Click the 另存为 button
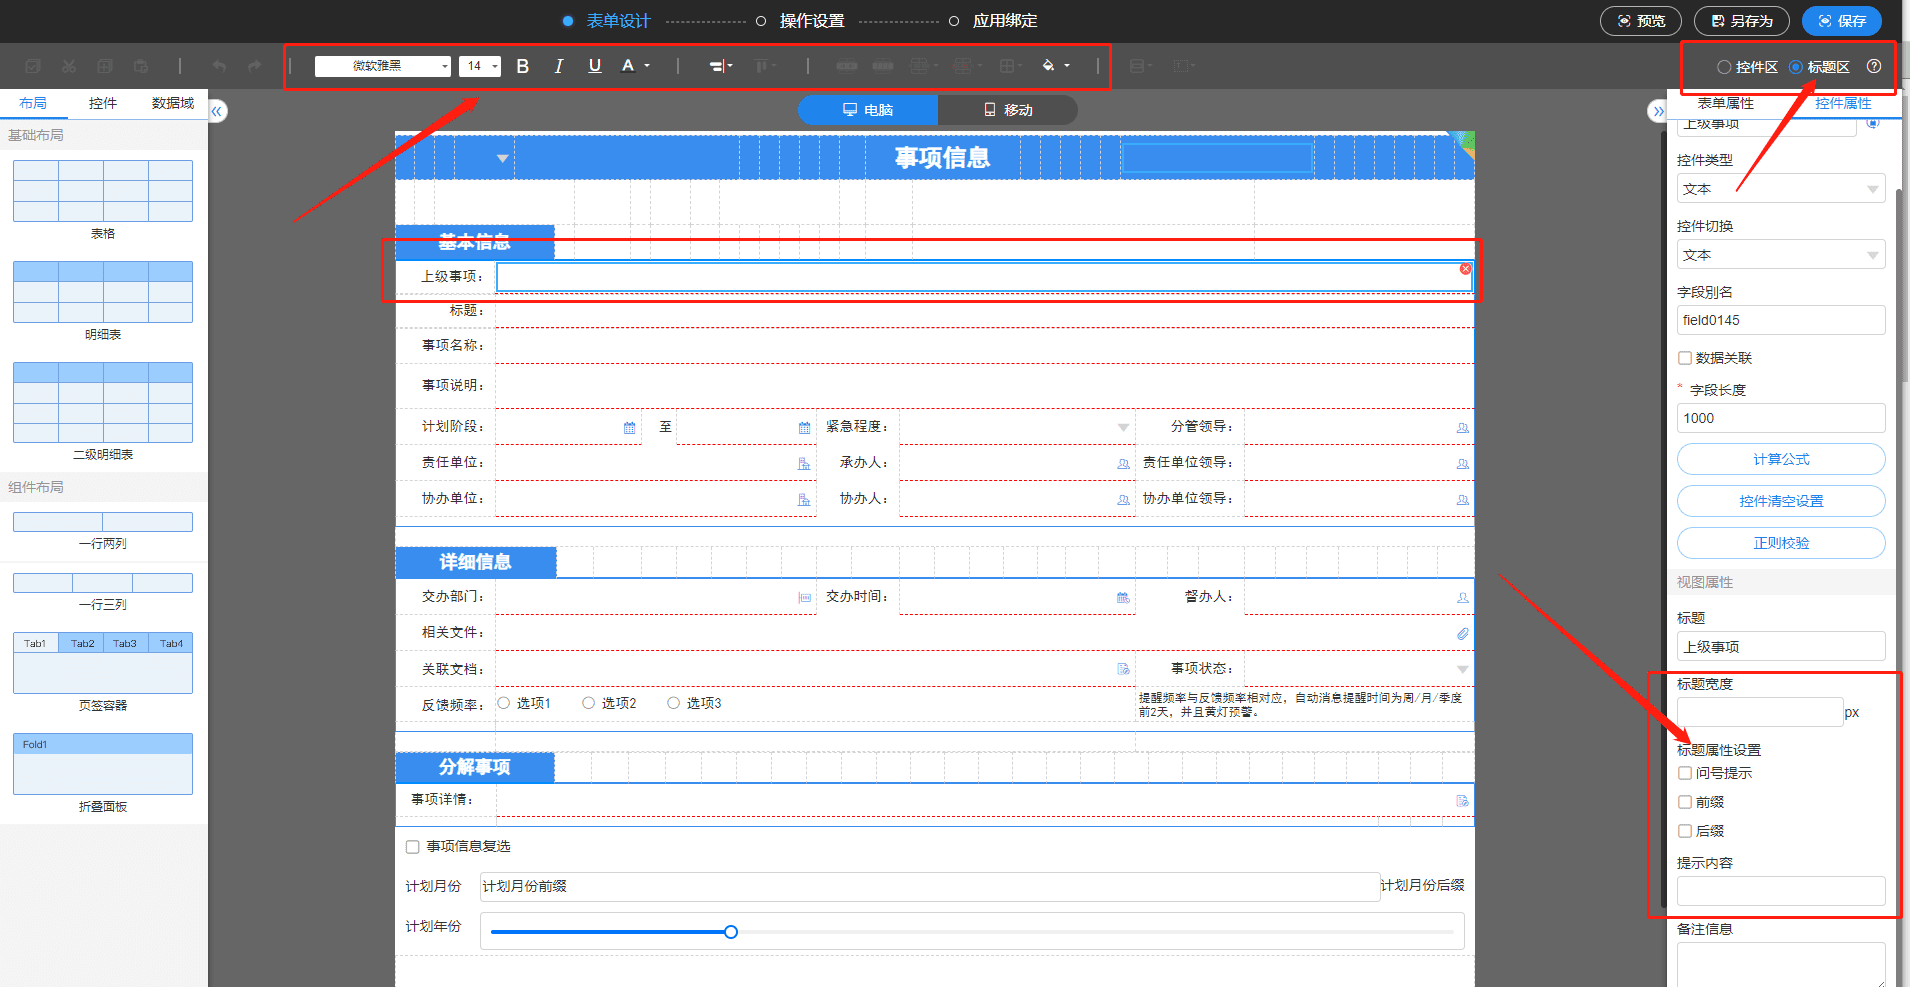The width and height of the screenshot is (1910, 987). [x=1742, y=21]
